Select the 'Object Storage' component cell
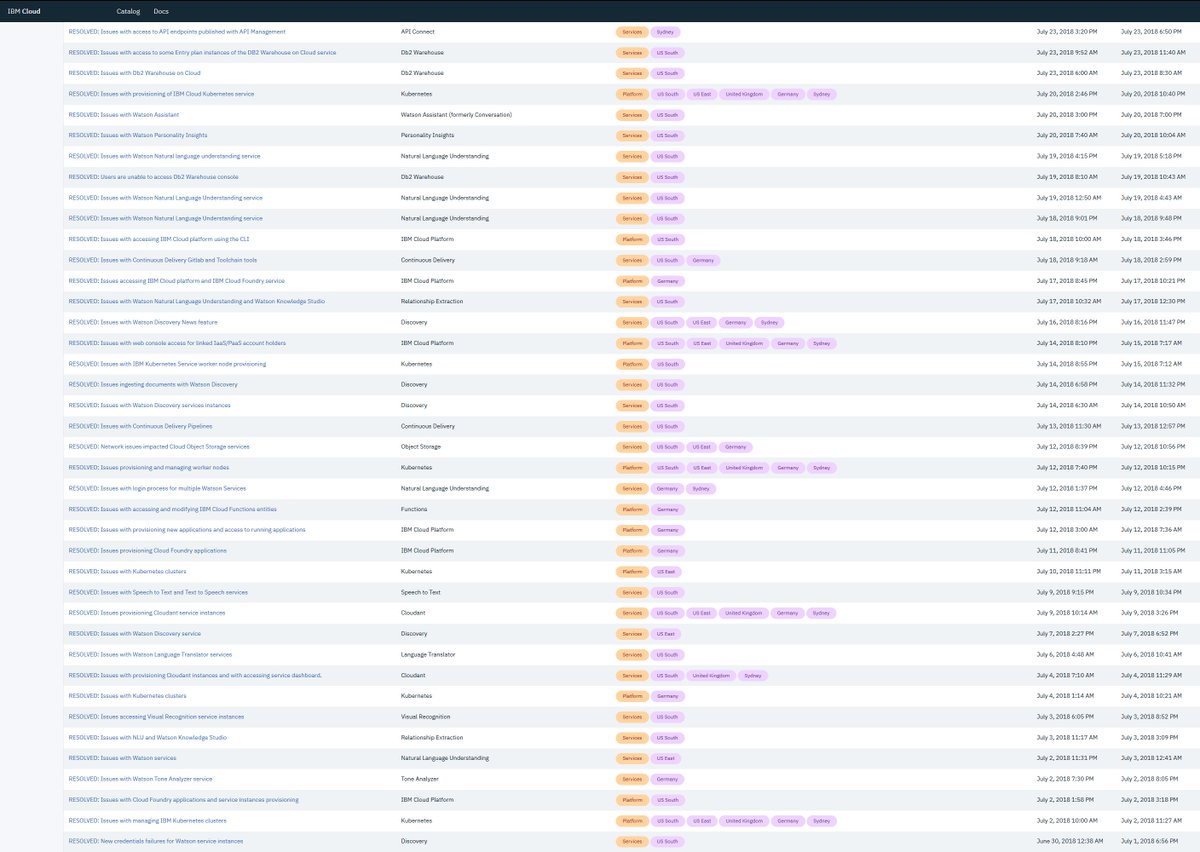 (421, 446)
